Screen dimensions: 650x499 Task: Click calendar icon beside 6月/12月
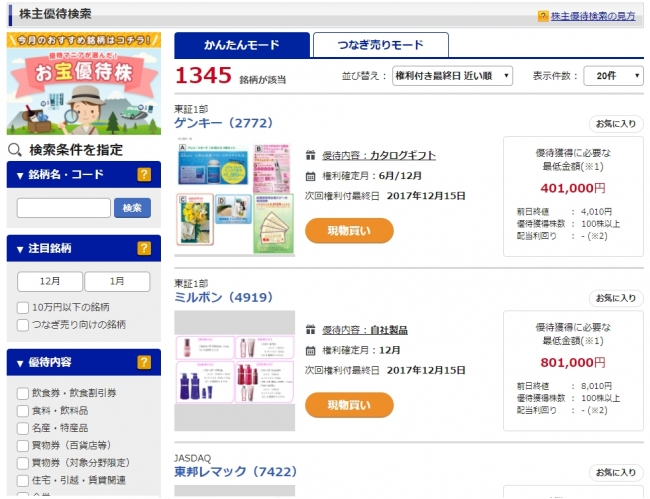(310, 176)
